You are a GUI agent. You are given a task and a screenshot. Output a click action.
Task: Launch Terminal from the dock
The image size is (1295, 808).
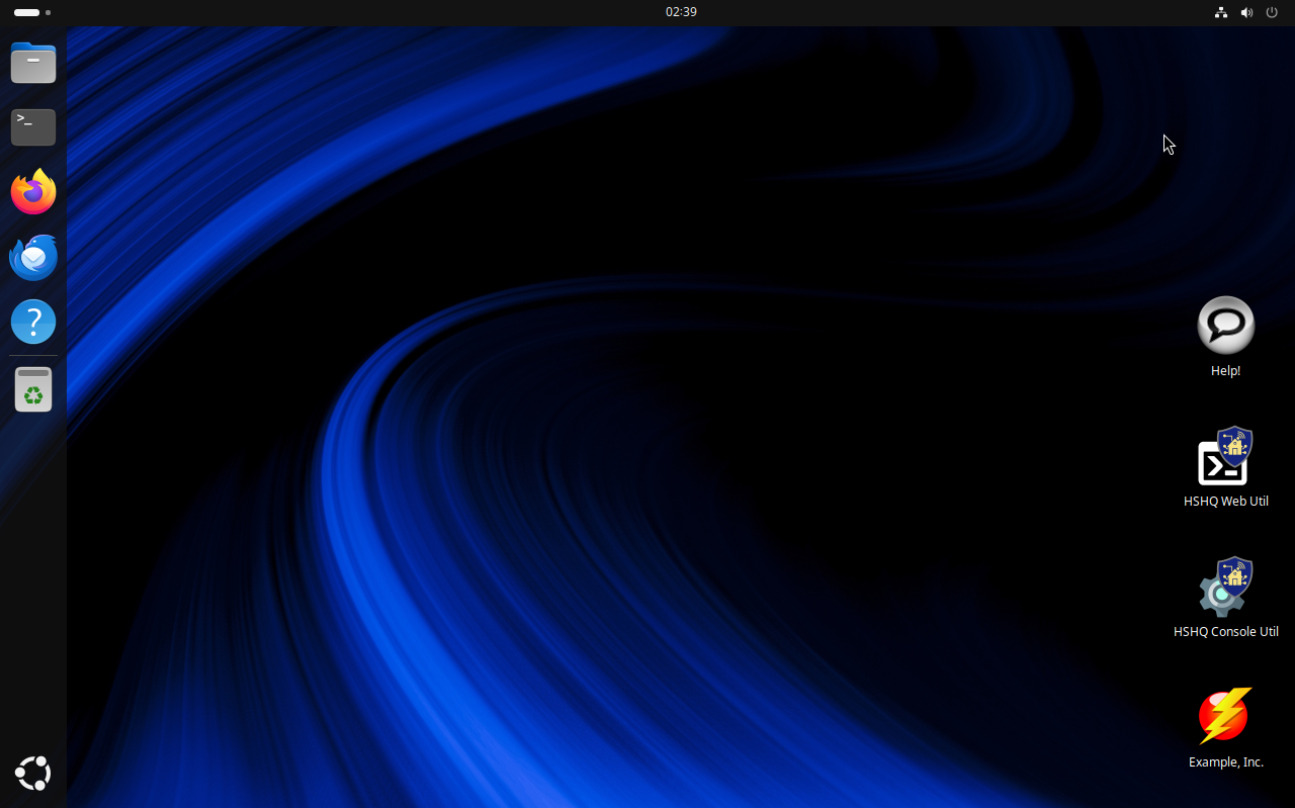point(33,127)
